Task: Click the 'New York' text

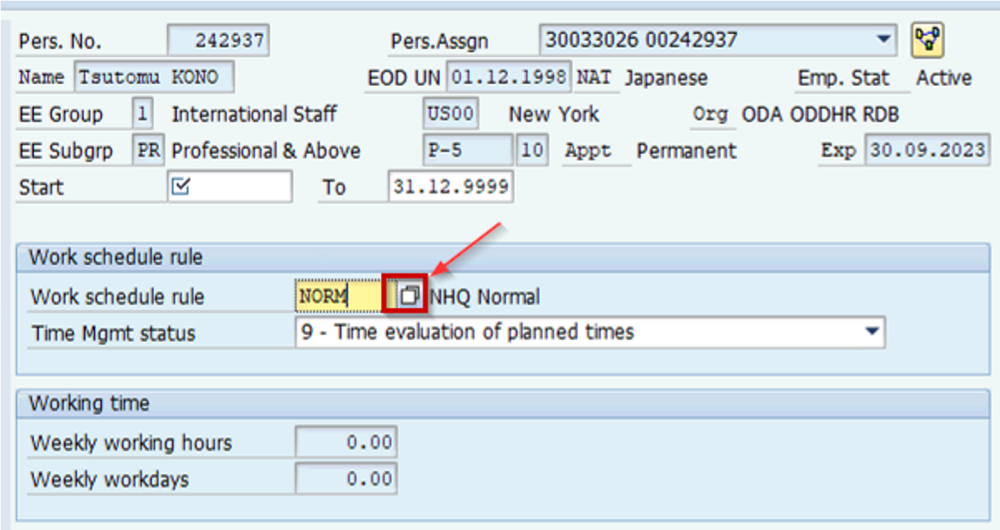Action: [x=554, y=114]
